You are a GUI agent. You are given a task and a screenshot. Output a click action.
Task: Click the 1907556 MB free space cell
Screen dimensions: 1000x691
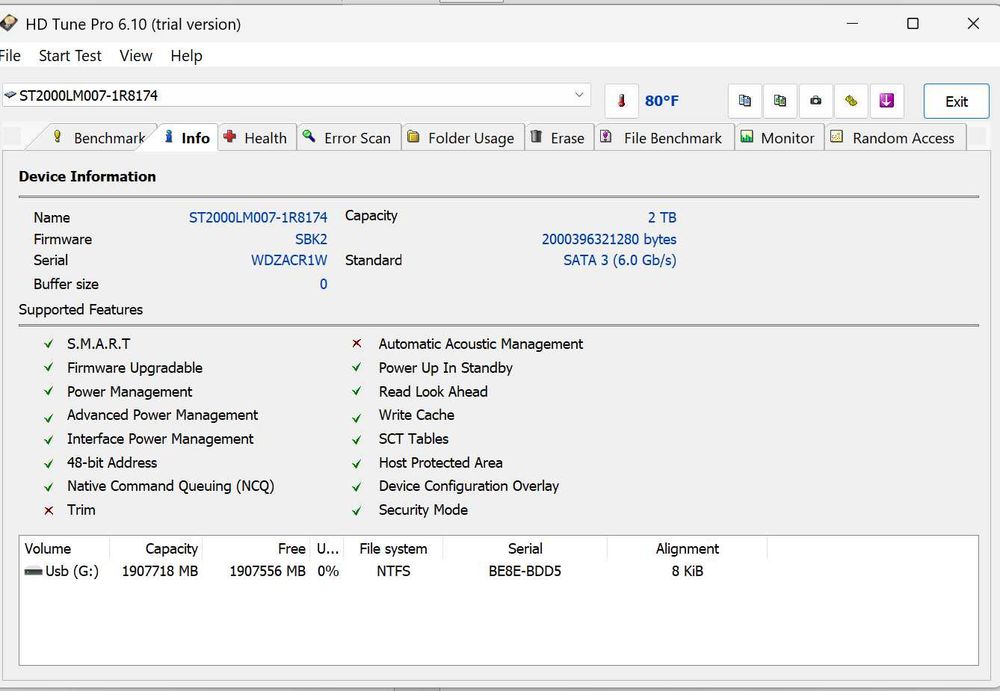tap(267, 571)
